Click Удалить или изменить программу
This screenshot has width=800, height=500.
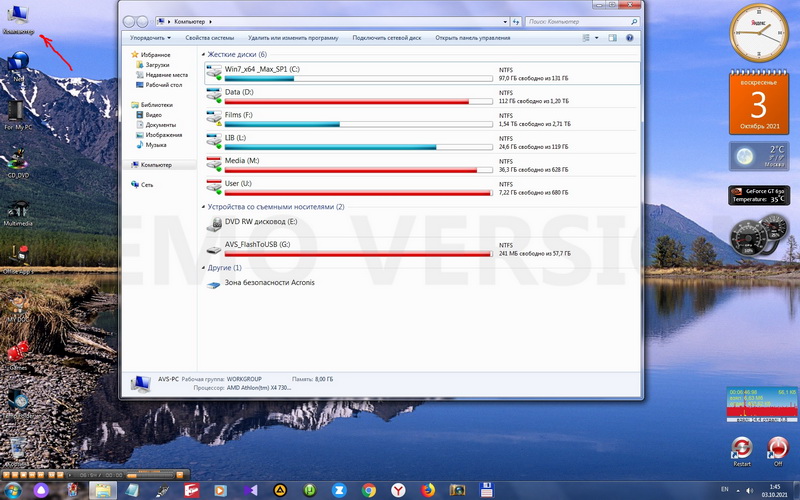tap(293, 38)
